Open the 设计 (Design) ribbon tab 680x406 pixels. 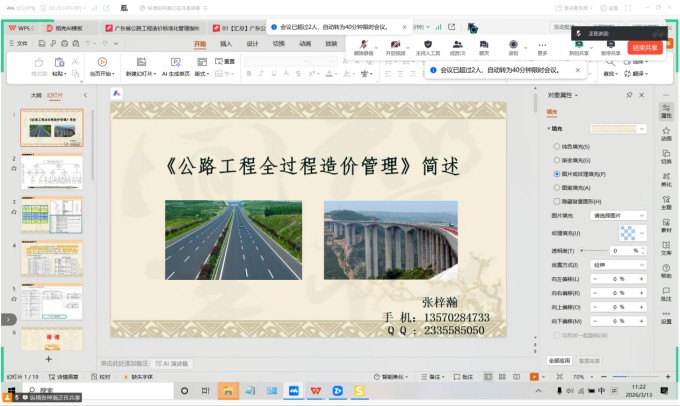pyautogui.click(x=252, y=44)
